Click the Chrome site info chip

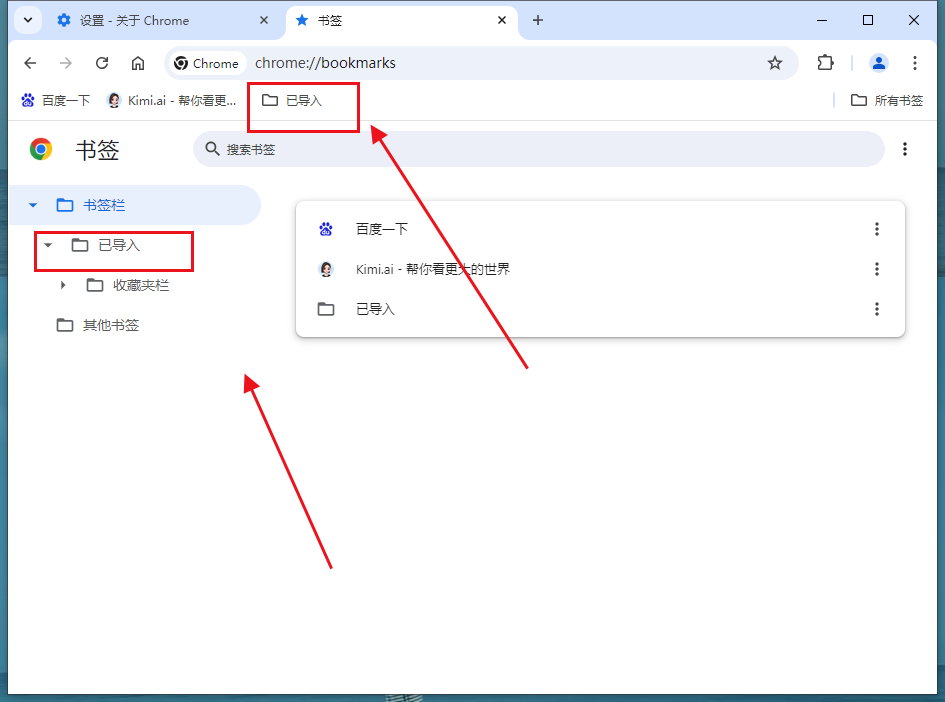207,63
